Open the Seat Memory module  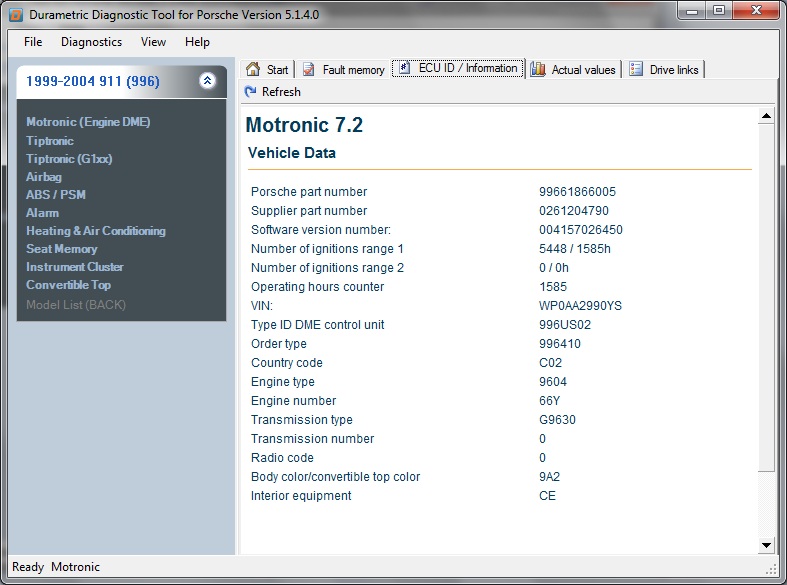[62, 249]
